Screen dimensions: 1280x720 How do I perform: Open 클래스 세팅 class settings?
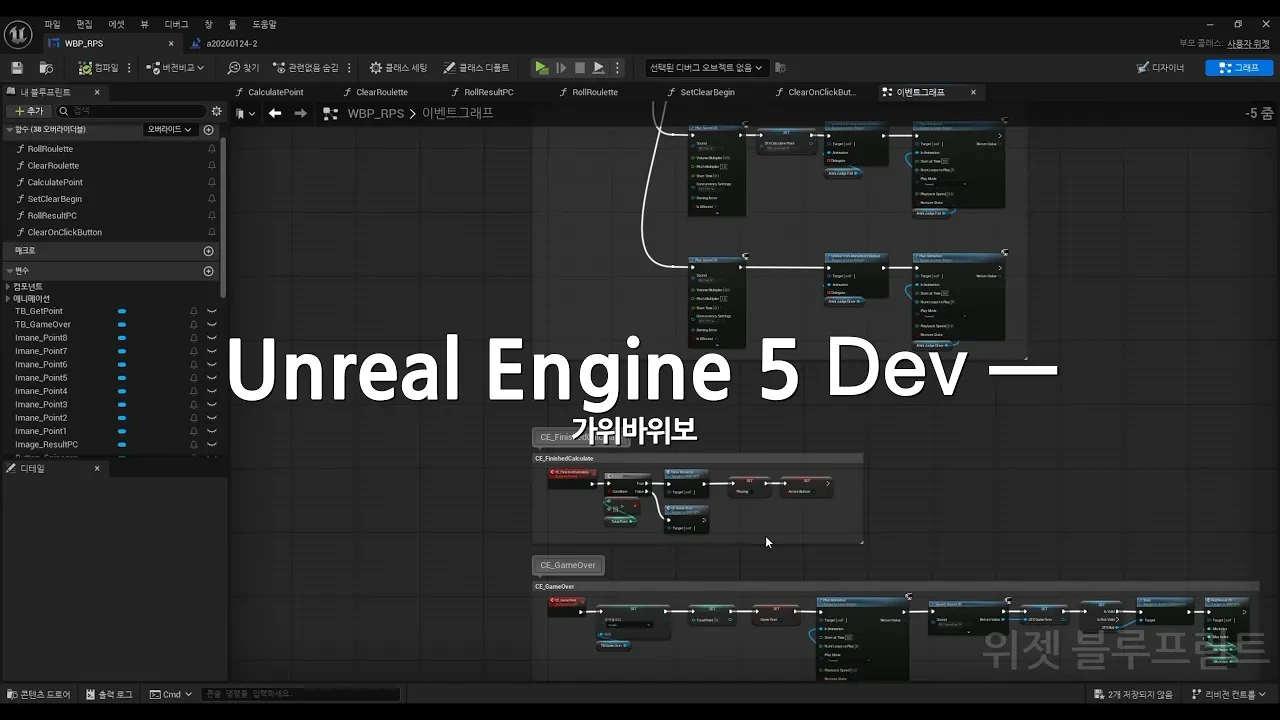pyautogui.click(x=398, y=68)
